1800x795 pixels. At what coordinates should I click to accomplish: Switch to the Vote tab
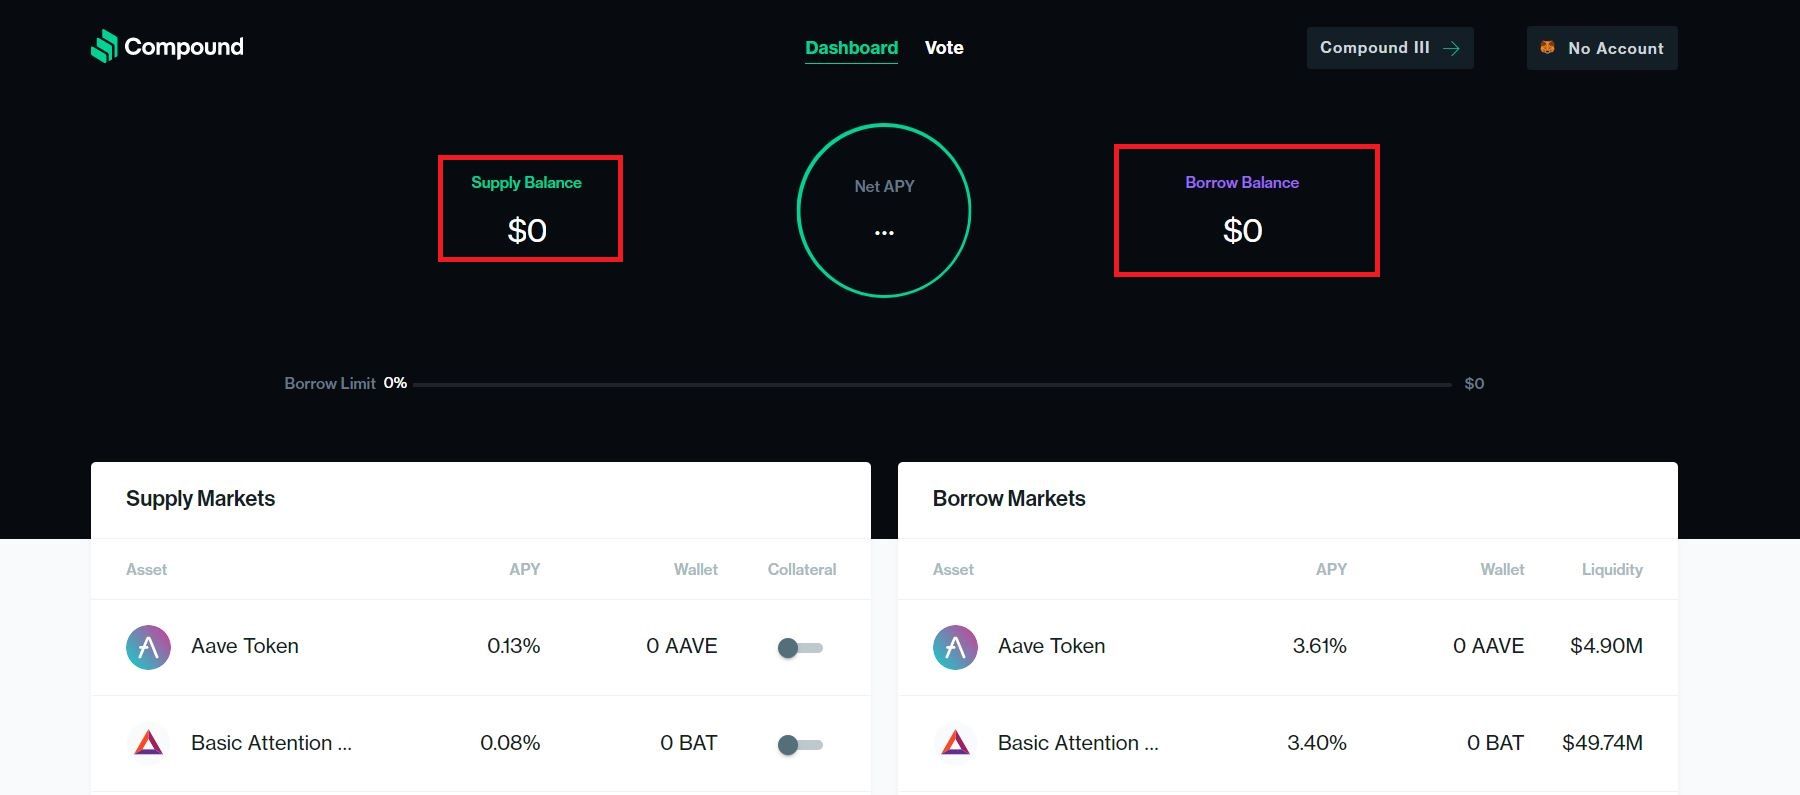(944, 48)
